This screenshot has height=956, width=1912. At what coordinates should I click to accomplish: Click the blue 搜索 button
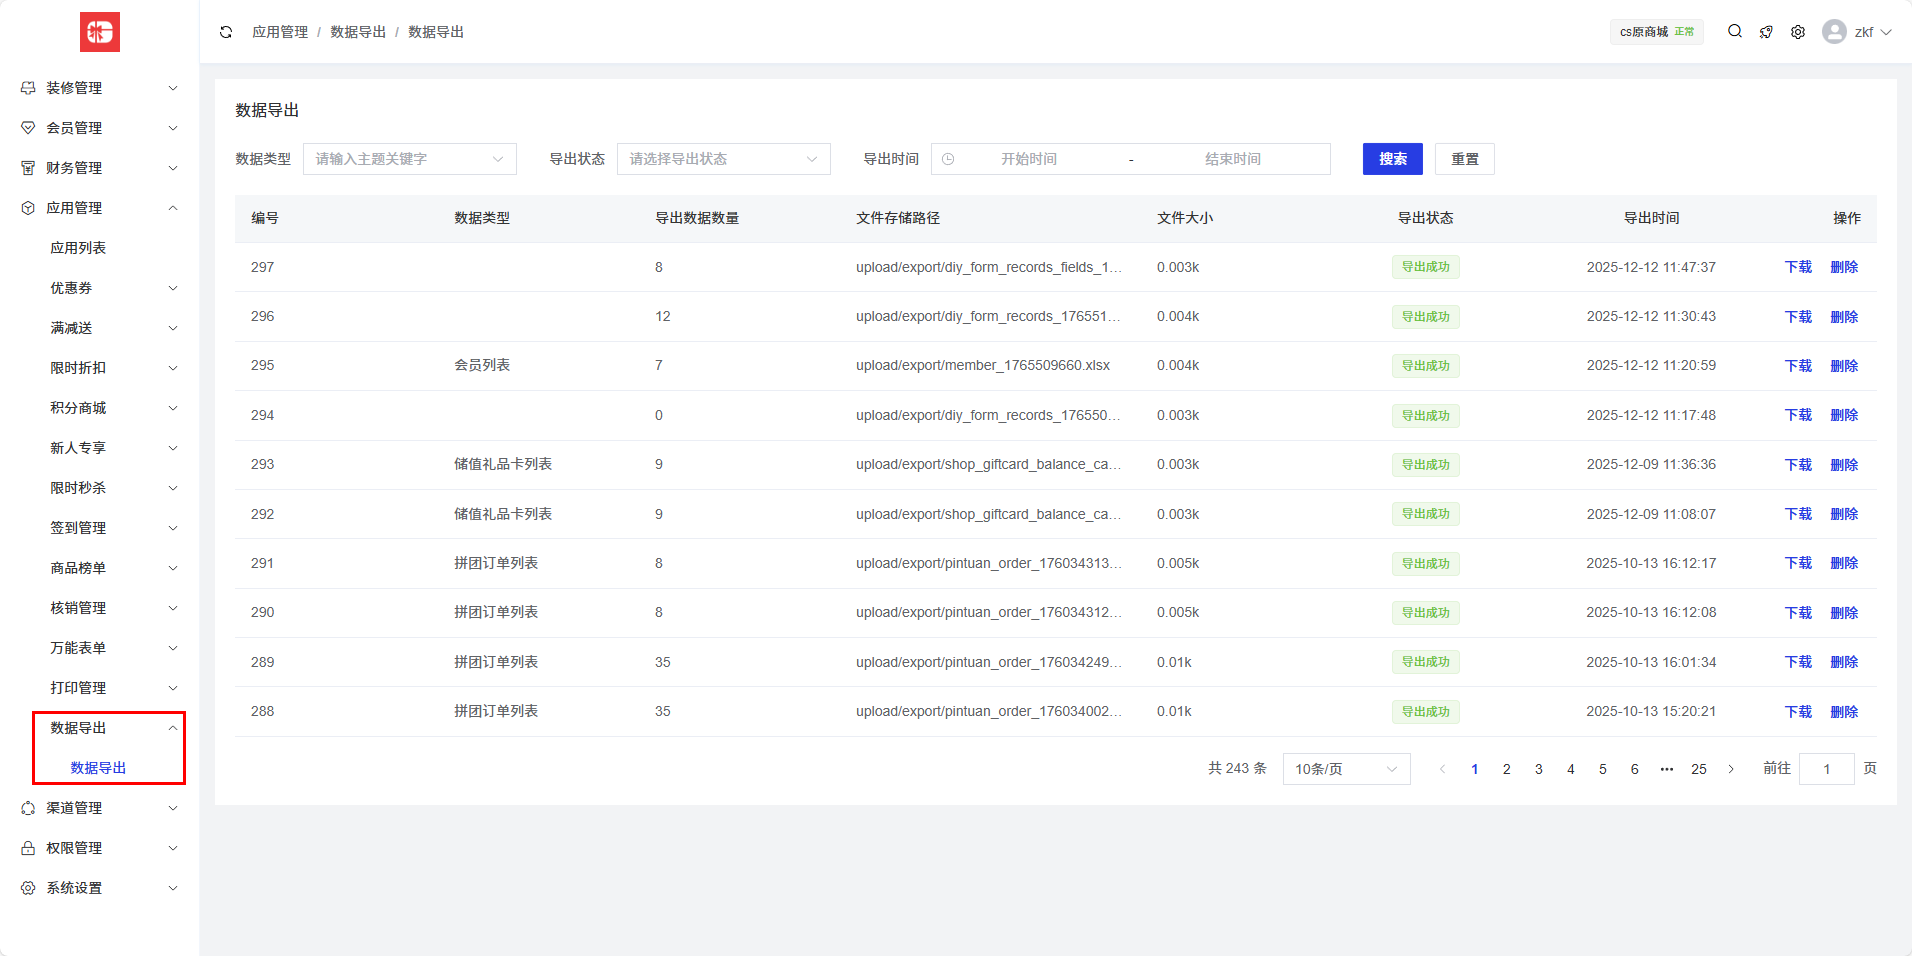click(1392, 159)
